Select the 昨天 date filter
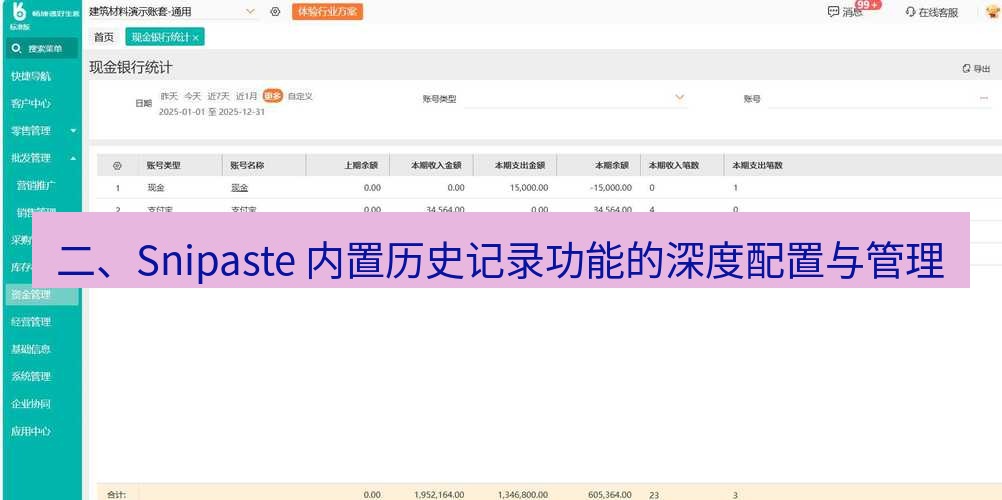This screenshot has height=500, width=1002. [x=169, y=97]
